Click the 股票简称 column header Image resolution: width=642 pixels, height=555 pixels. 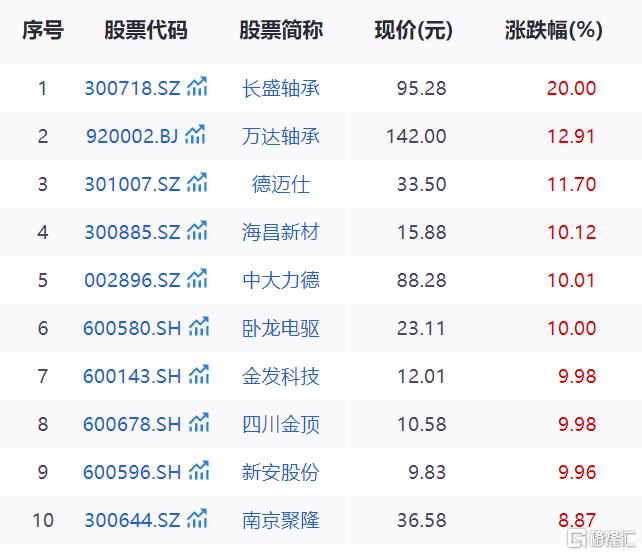pyautogui.click(x=281, y=30)
